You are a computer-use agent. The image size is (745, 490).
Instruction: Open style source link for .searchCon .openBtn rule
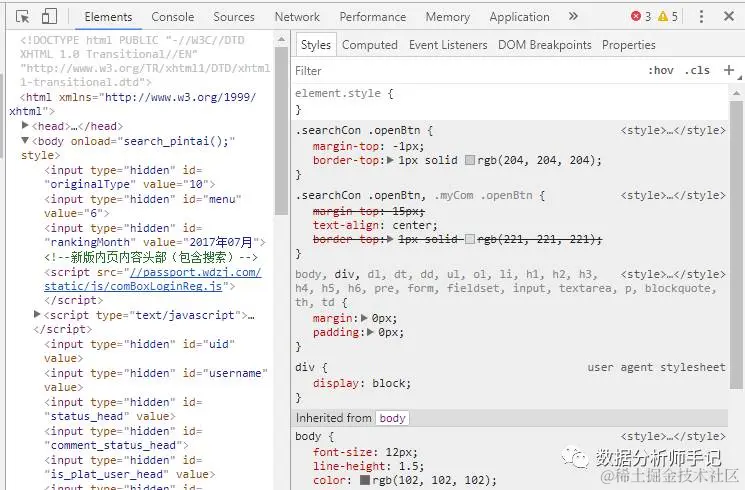pyautogui.click(x=673, y=130)
